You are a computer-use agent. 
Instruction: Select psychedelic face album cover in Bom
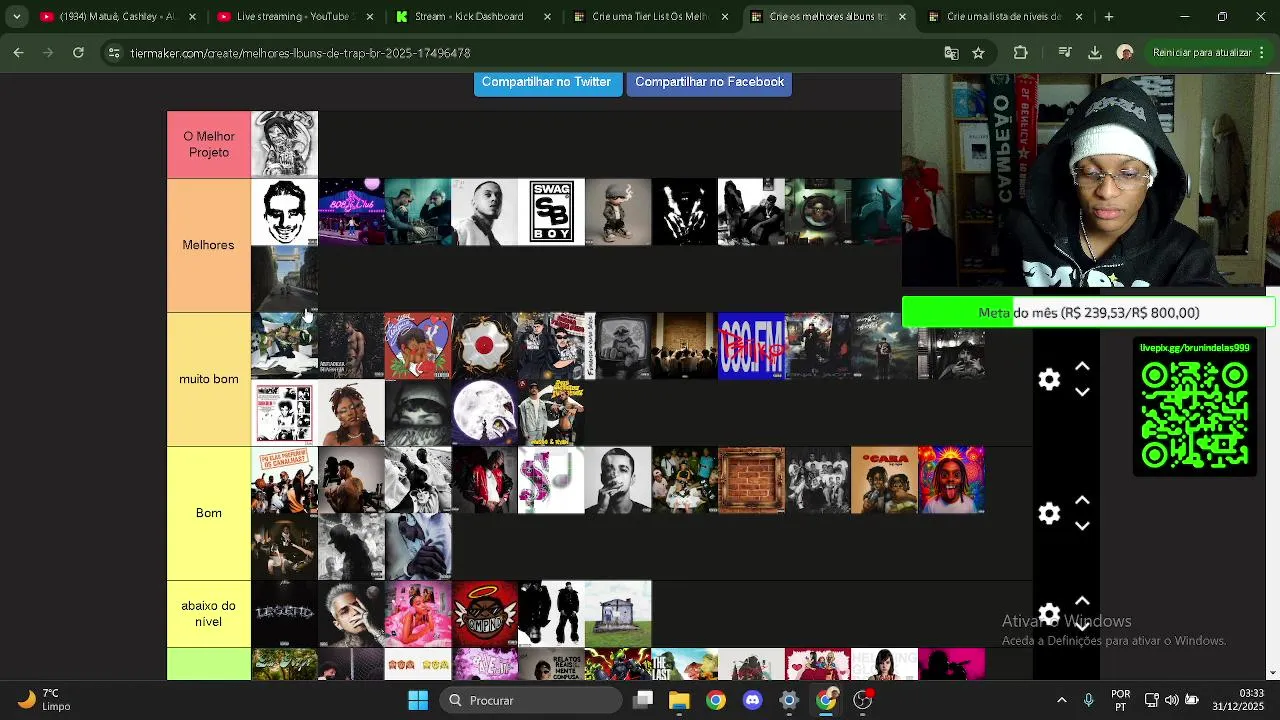pos(951,480)
